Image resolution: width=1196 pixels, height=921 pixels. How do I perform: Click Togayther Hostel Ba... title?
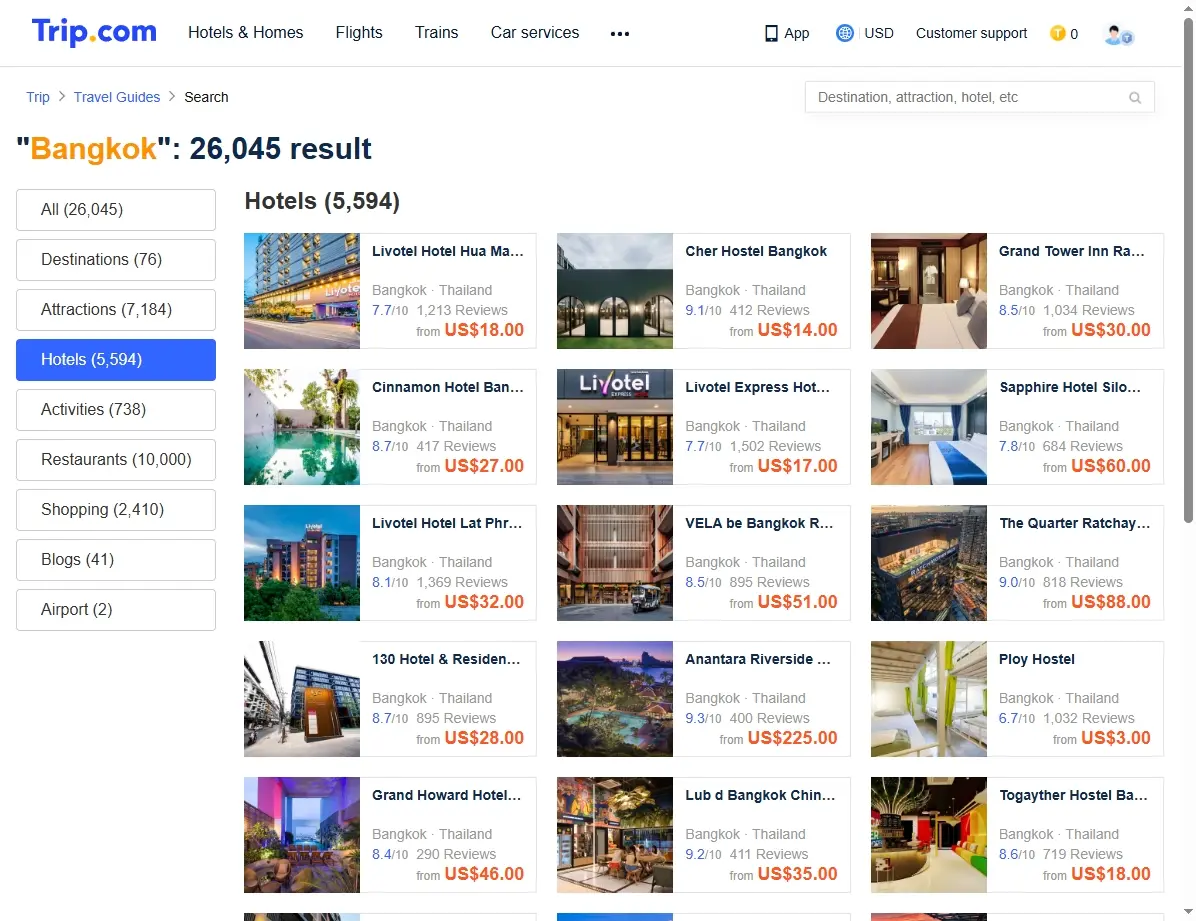(1073, 795)
